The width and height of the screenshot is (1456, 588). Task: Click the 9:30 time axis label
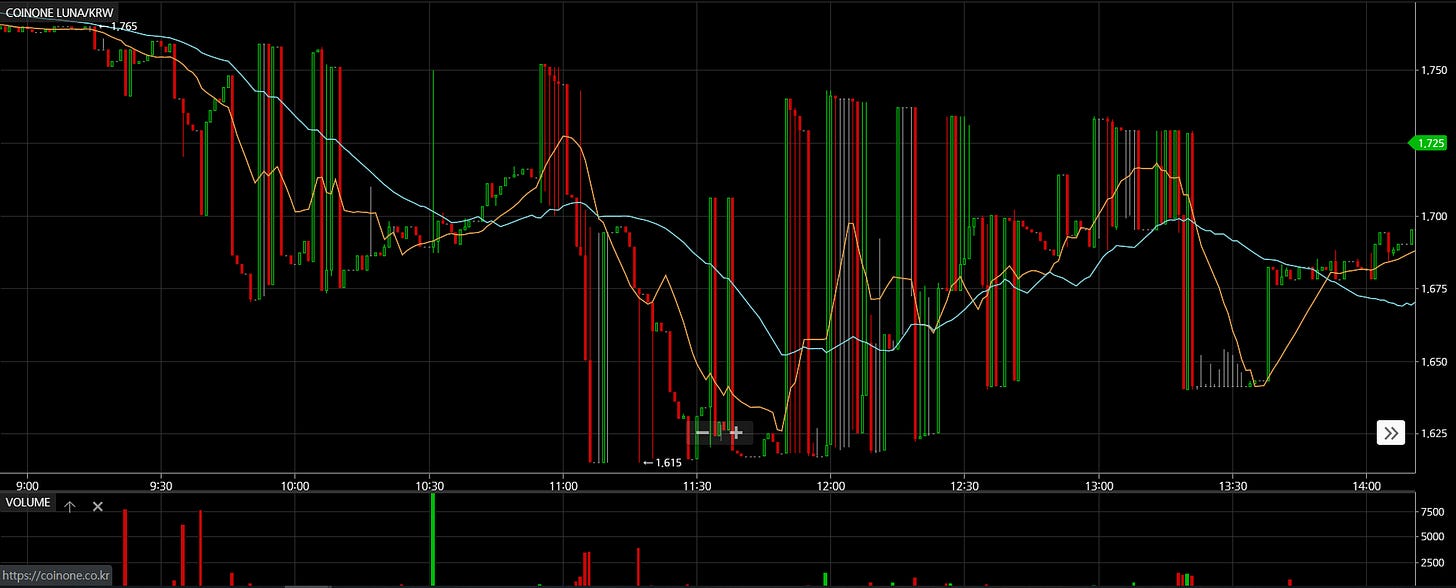point(161,485)
